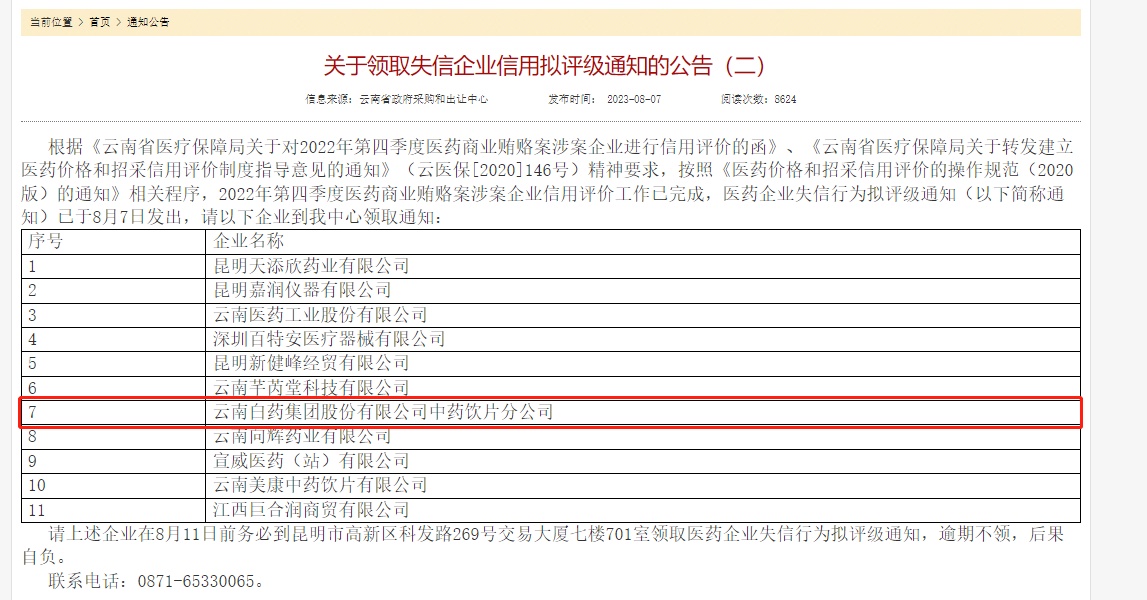
Task: Open the 首页 breadcrumb link
Action: point(99,22)
